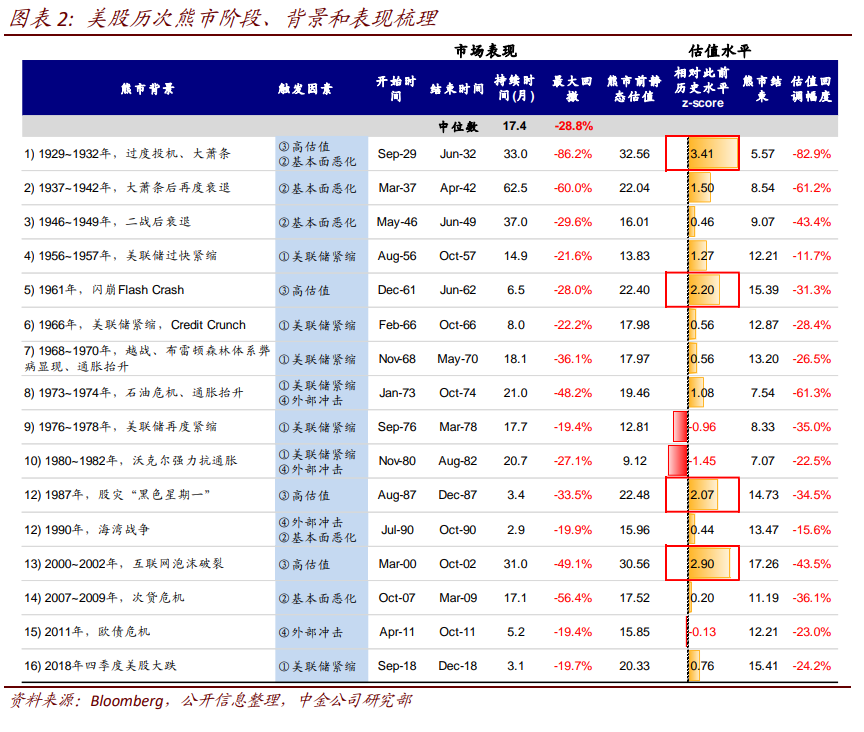Click the 9.12 valuation cell

[x=635, y=461]
